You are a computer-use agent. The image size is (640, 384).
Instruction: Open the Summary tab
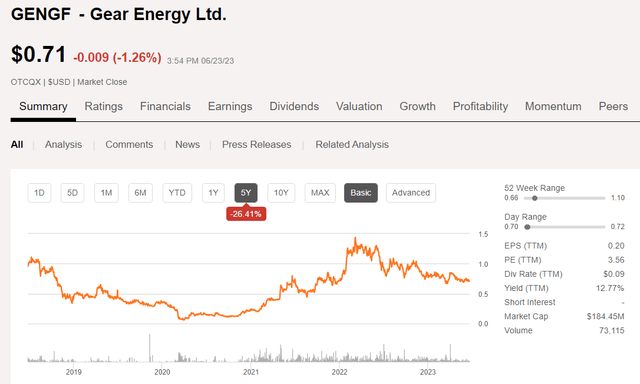coord(43,107)
